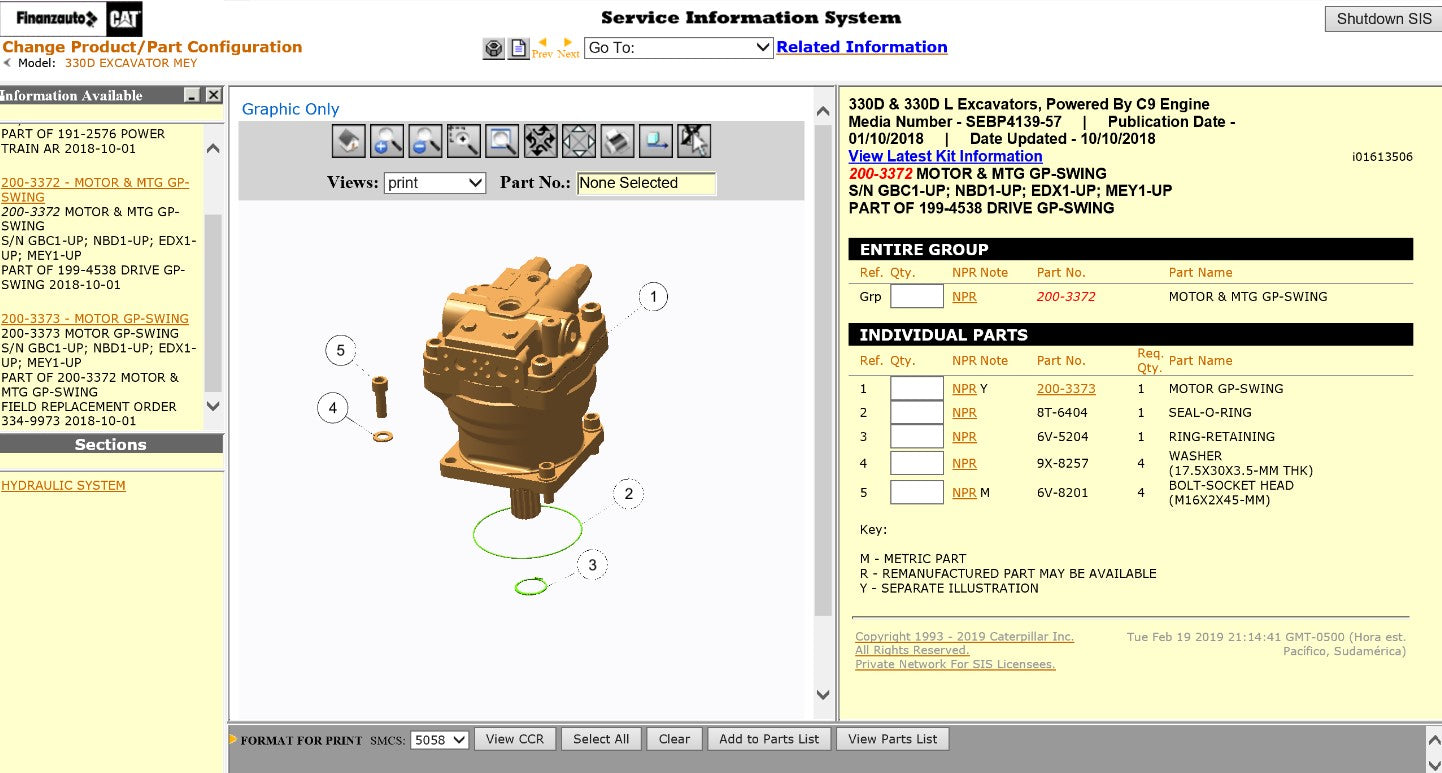This screenshot has height=773, width=1442.
Task: Click the Grp quantity input field
Action: tap(917, 296)
